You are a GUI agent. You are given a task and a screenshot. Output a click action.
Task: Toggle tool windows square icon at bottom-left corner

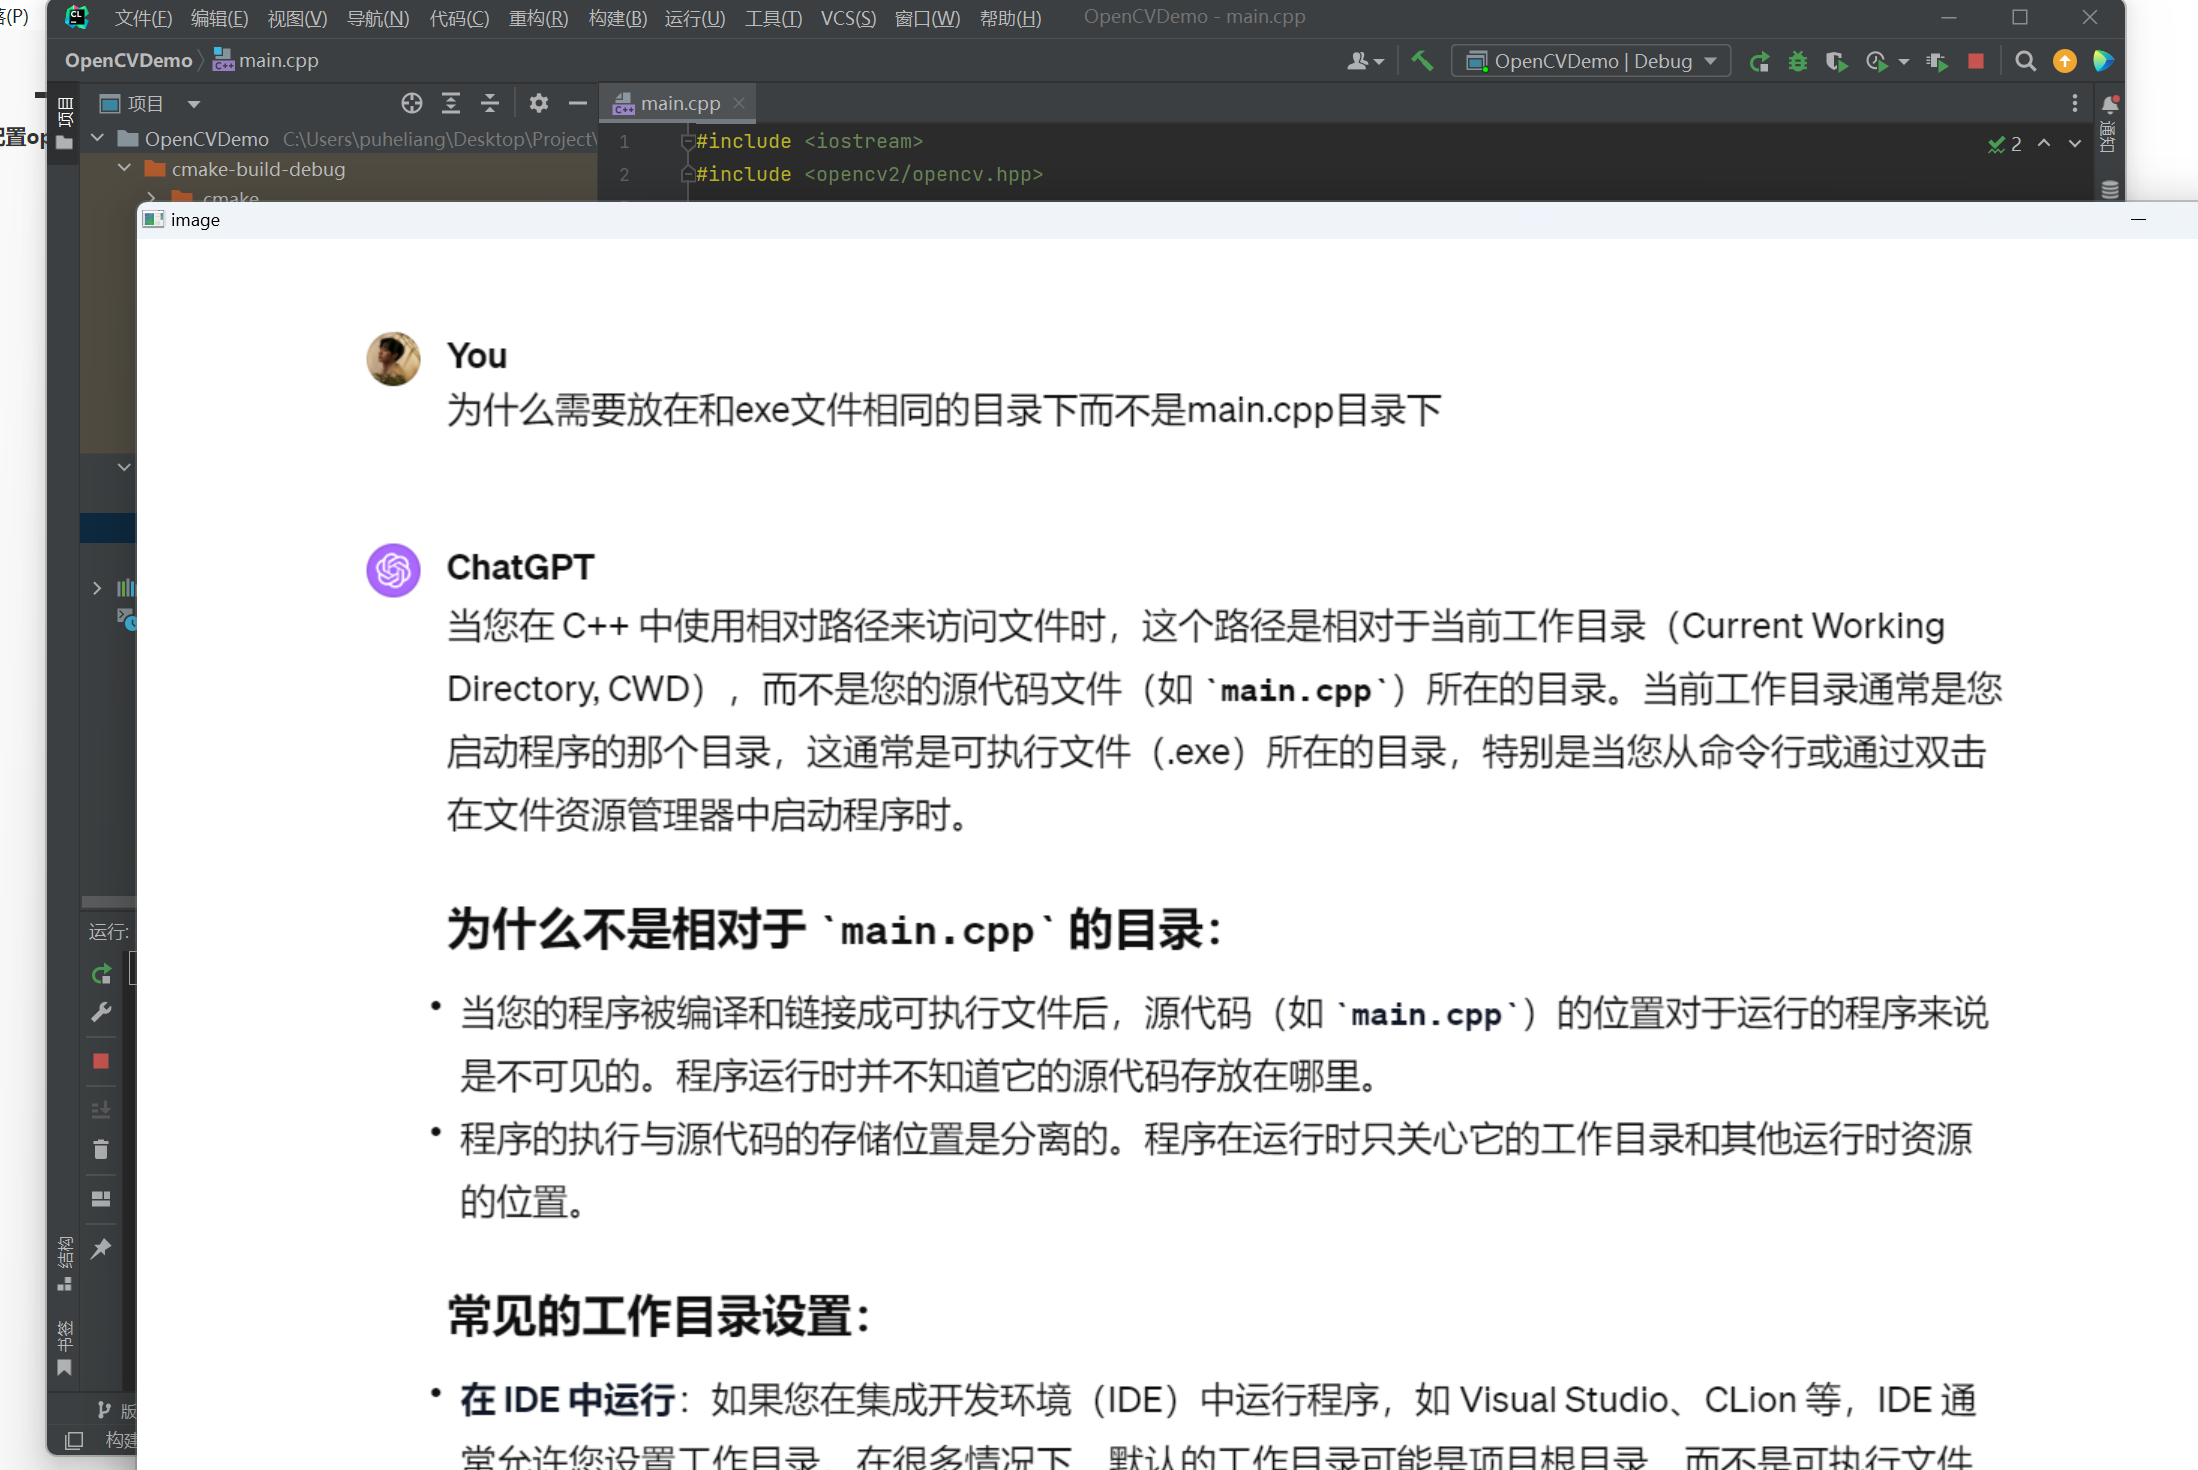point(73,1441)
